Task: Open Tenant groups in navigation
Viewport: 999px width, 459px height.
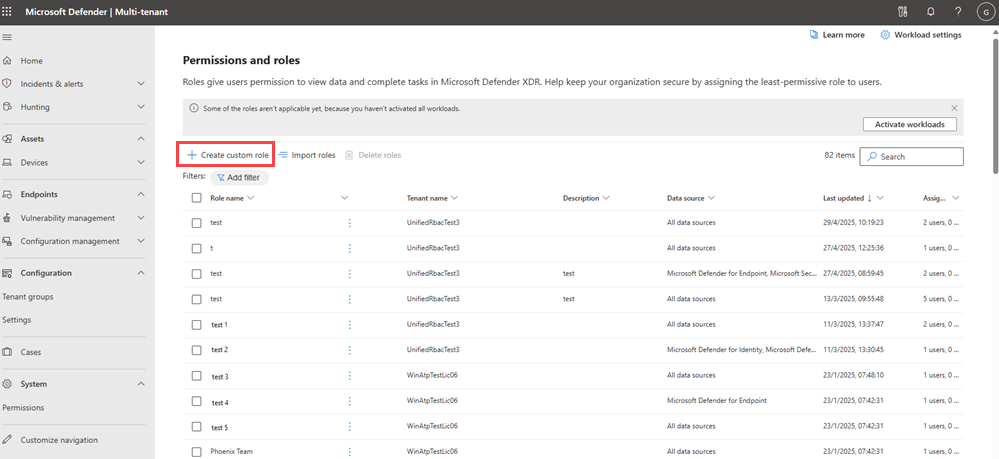Action: [x=28, y=296]
